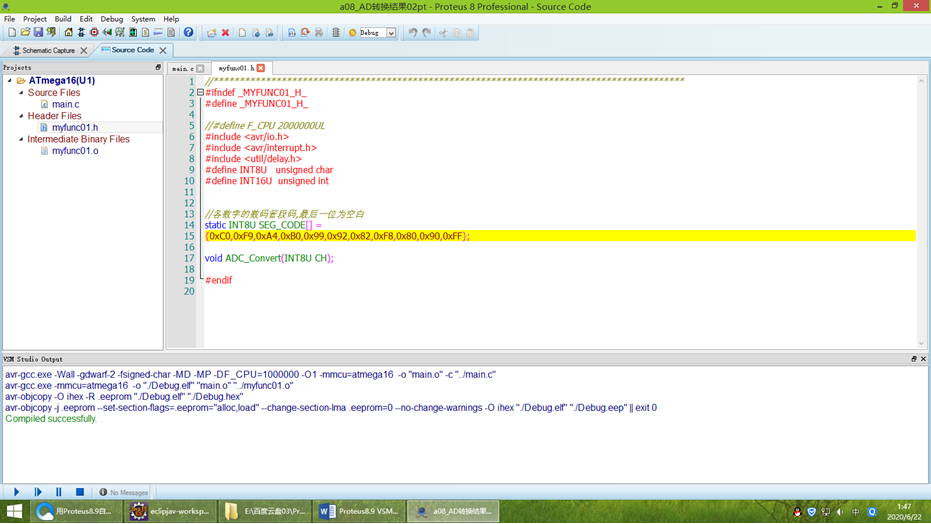Viewport: 931px width, 524px height.
Task: Click the blue Help question mark icon
Action: (x=188, y=33)
